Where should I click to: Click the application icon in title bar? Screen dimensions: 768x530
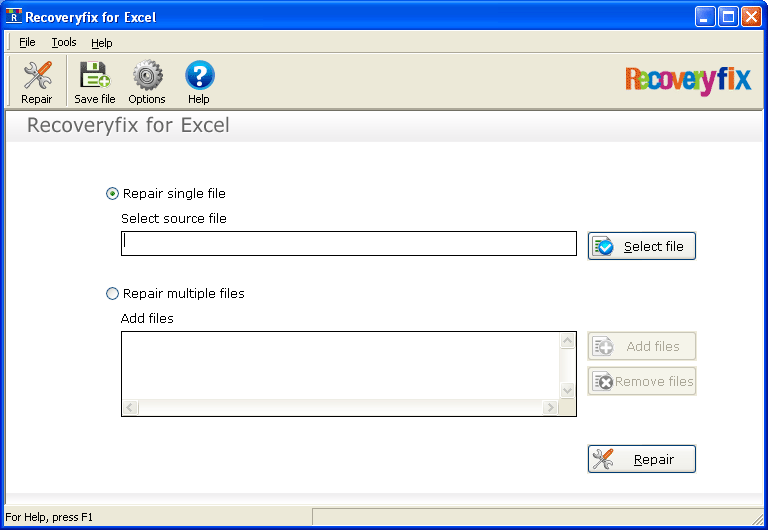(14, 16)
